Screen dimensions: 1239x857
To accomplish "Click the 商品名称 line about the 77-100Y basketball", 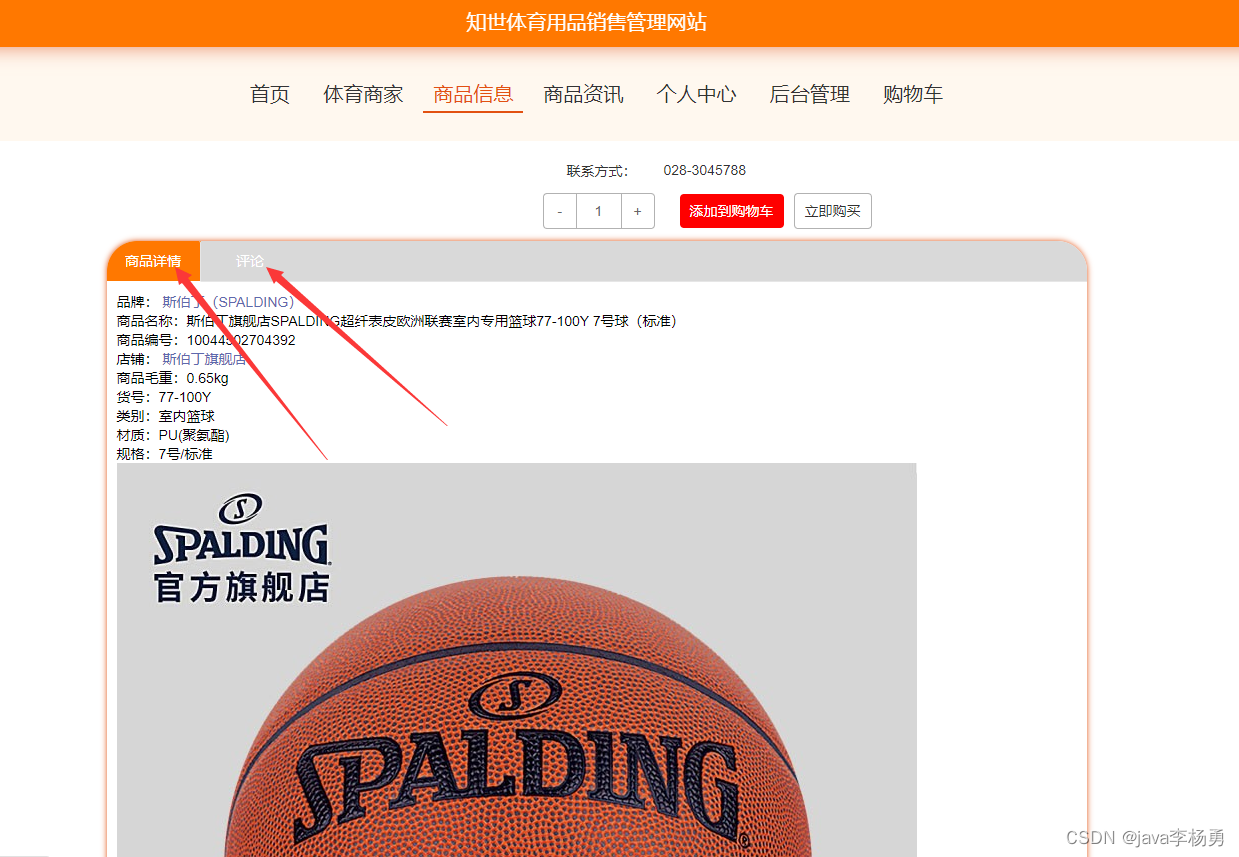I will 397,321.
